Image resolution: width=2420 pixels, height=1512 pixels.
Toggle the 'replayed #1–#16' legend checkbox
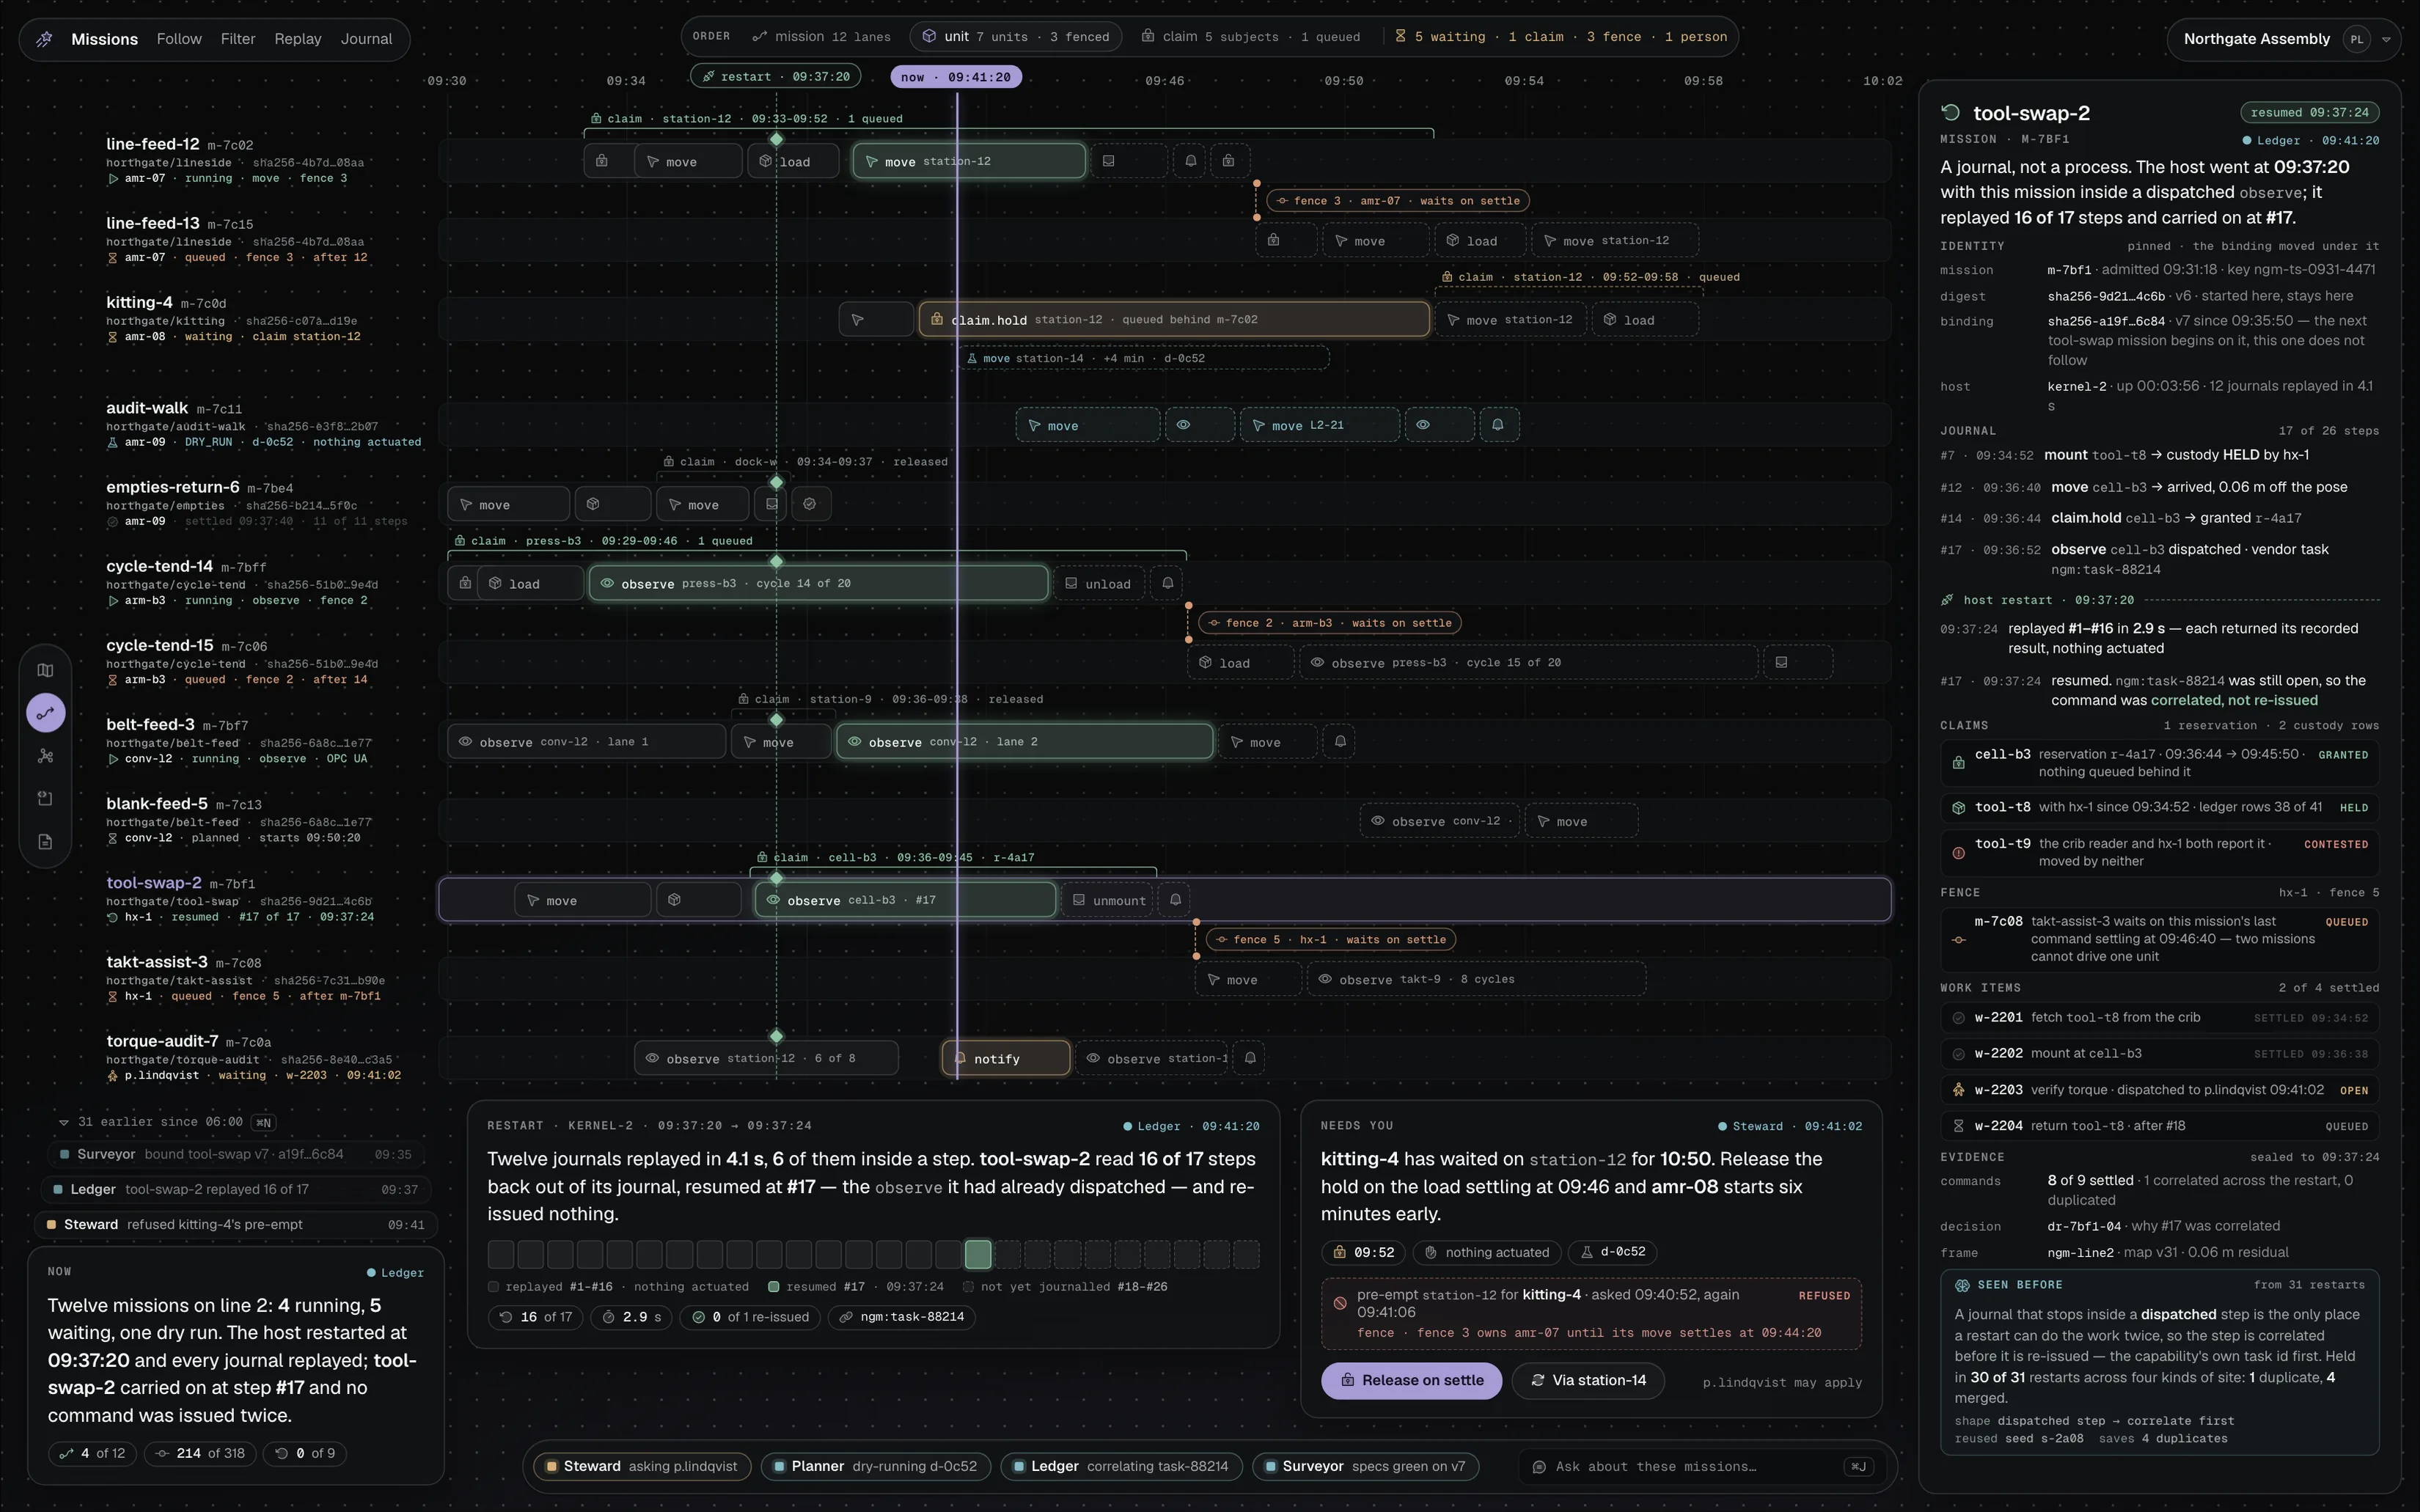tap(493, 1287)
